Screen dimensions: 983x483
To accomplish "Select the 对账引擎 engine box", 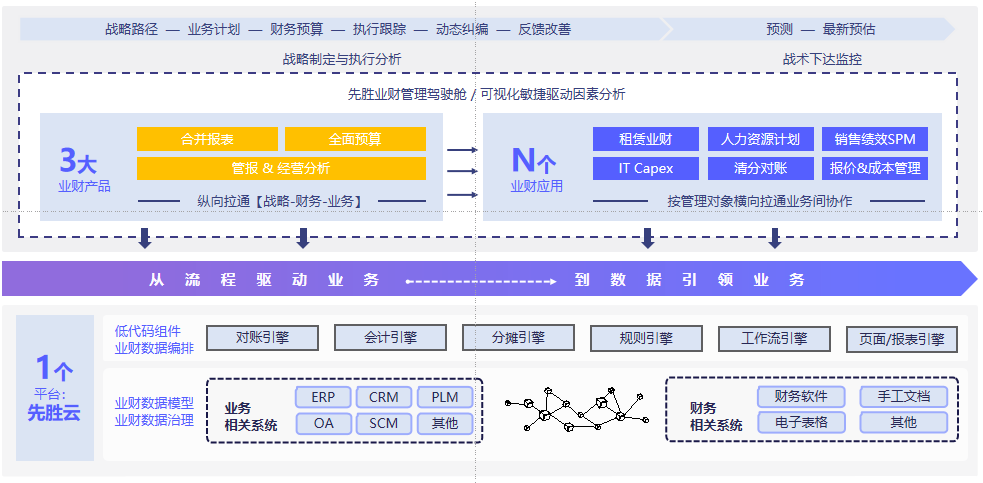I will (262, 338).
